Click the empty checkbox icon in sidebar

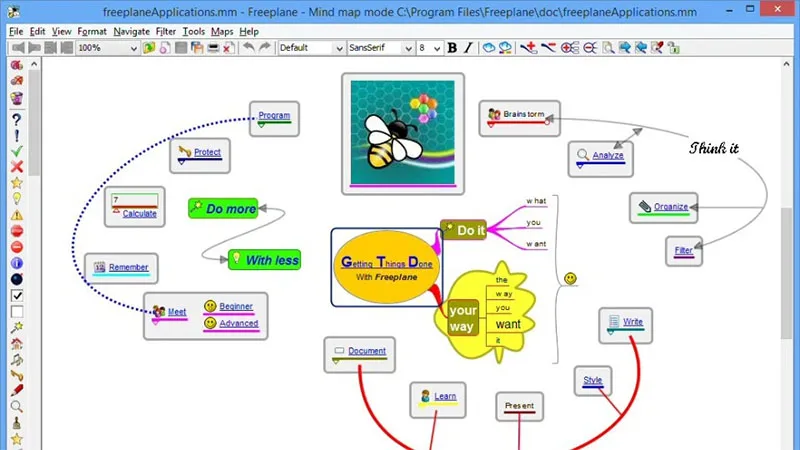click(16, 312)
